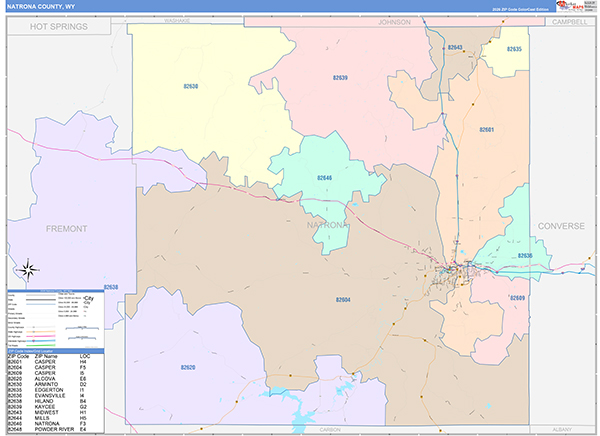Click ZIP label 82635 on the map

[514, 49]
